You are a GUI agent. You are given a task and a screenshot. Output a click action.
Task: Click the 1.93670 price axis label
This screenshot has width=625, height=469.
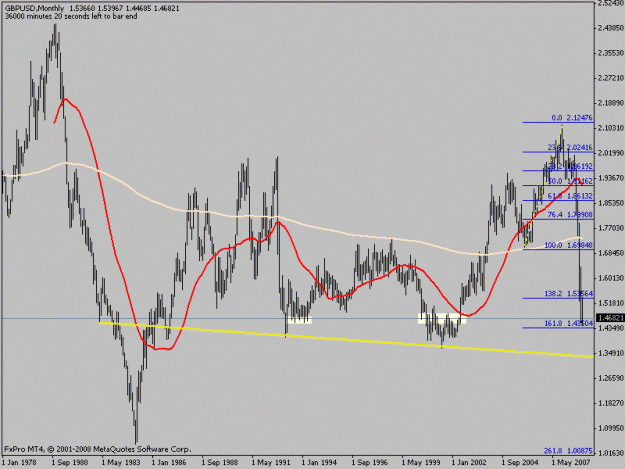click(x=611, y=178)
